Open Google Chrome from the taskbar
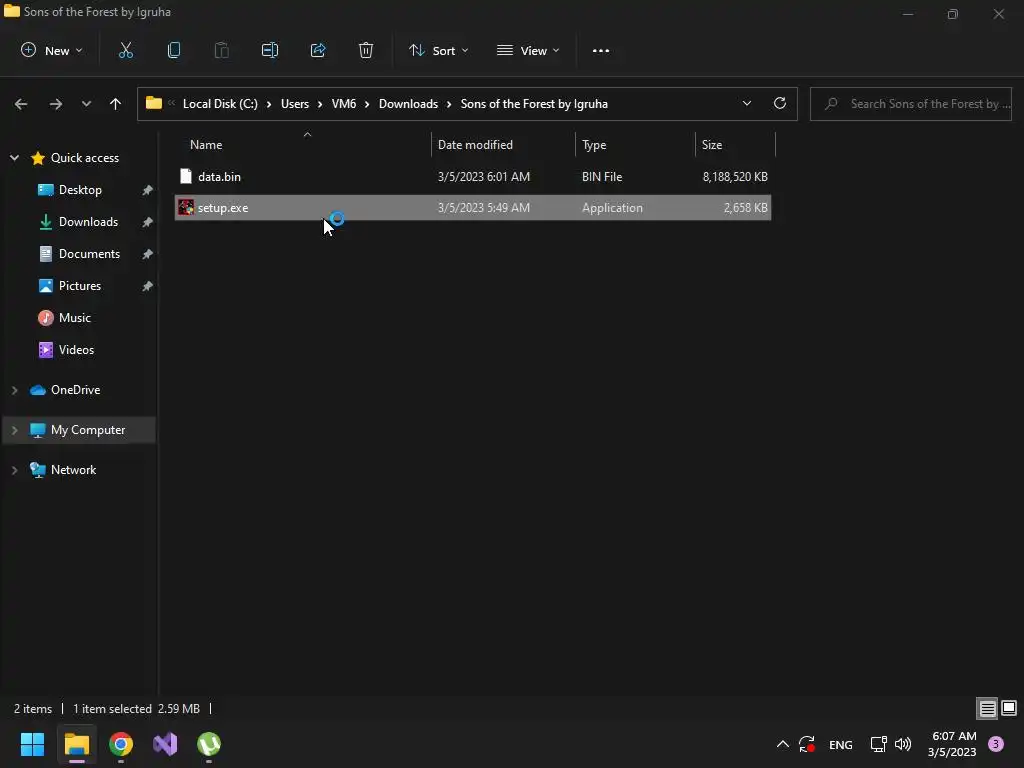 point(121,744)
